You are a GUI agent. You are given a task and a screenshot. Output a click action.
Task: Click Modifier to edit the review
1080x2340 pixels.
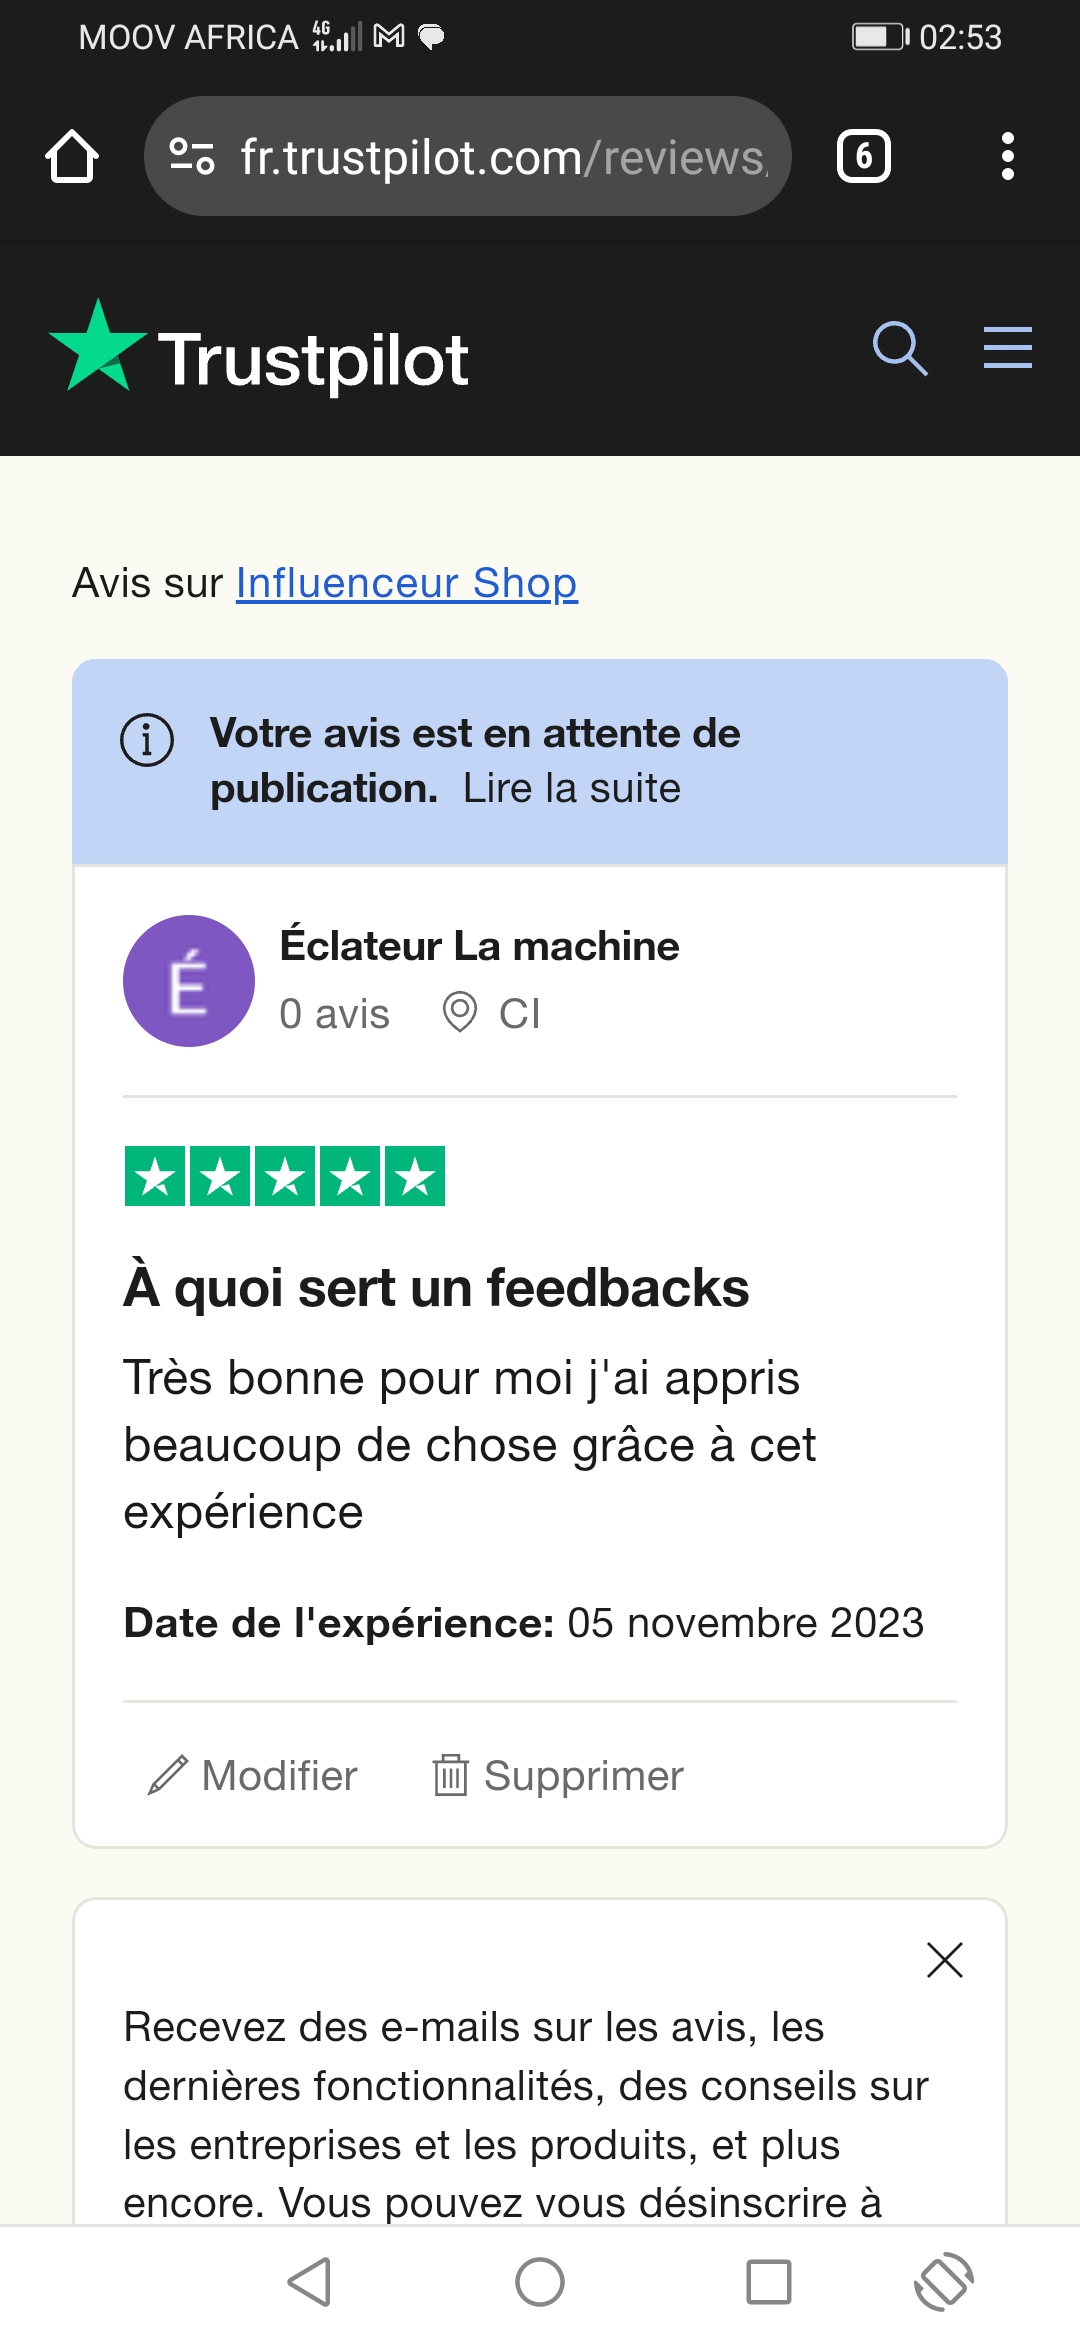(253, 1776)
